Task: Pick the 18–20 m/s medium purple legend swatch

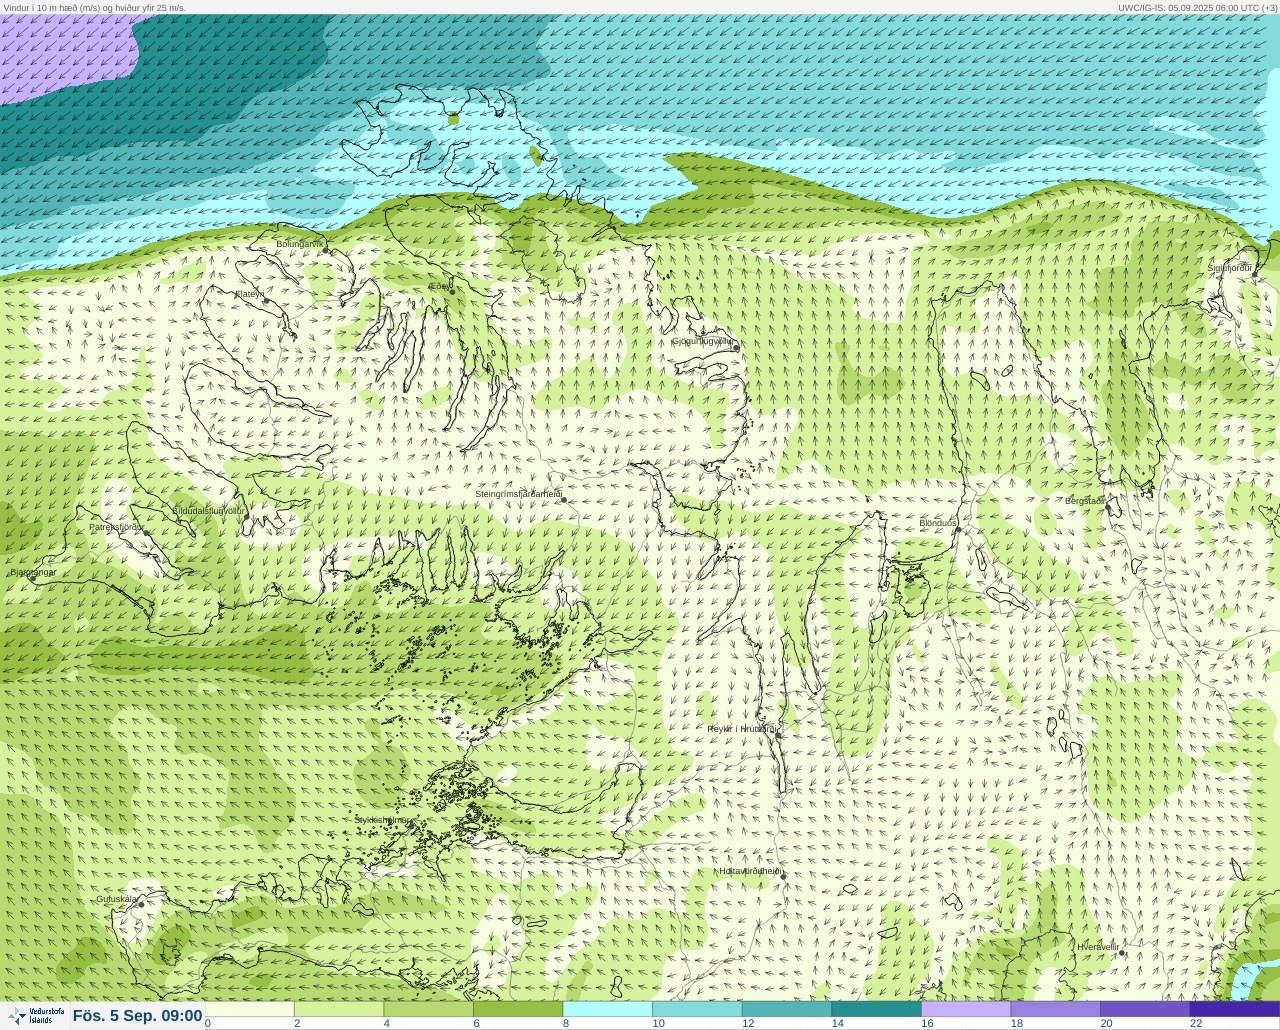Action: pyautogui.click(x=1055, y=1009)
